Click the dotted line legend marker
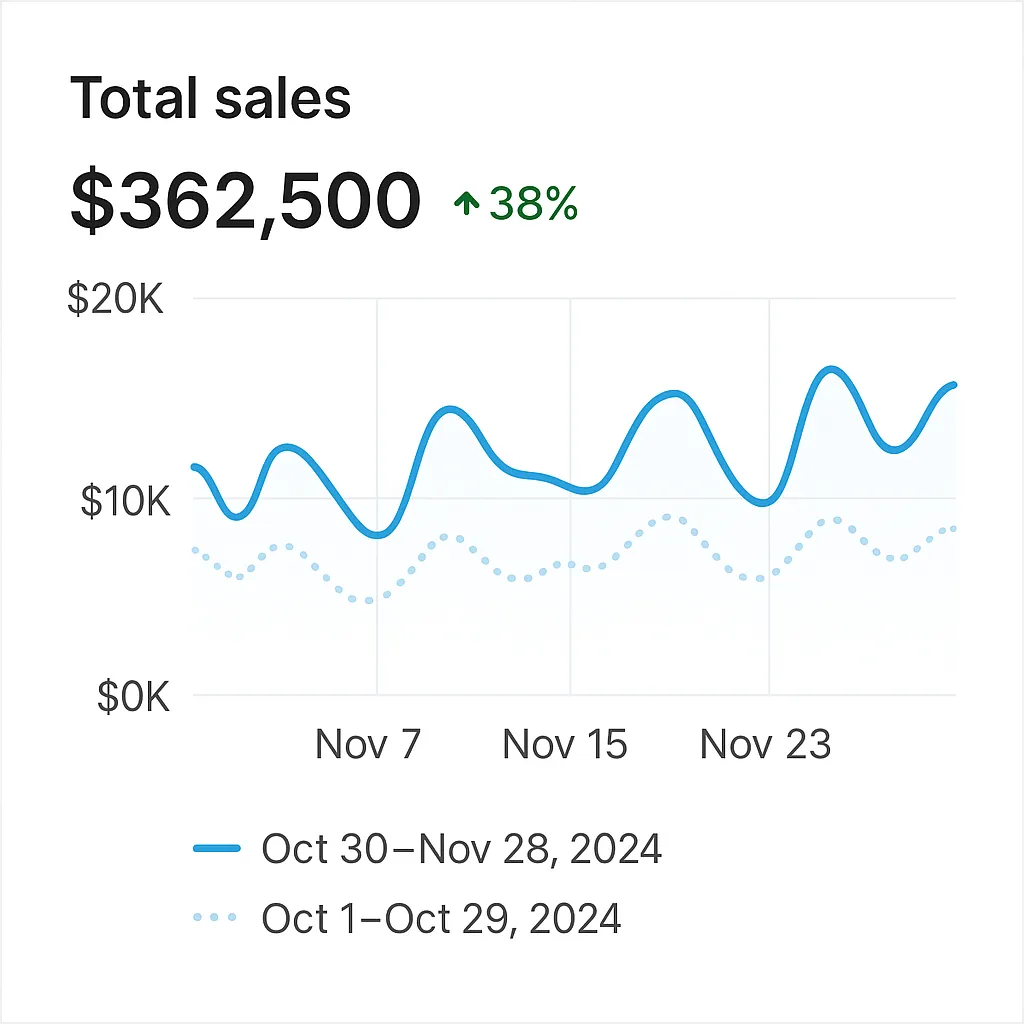This screenshot has width=1024, height=1024. click(216, 916)
